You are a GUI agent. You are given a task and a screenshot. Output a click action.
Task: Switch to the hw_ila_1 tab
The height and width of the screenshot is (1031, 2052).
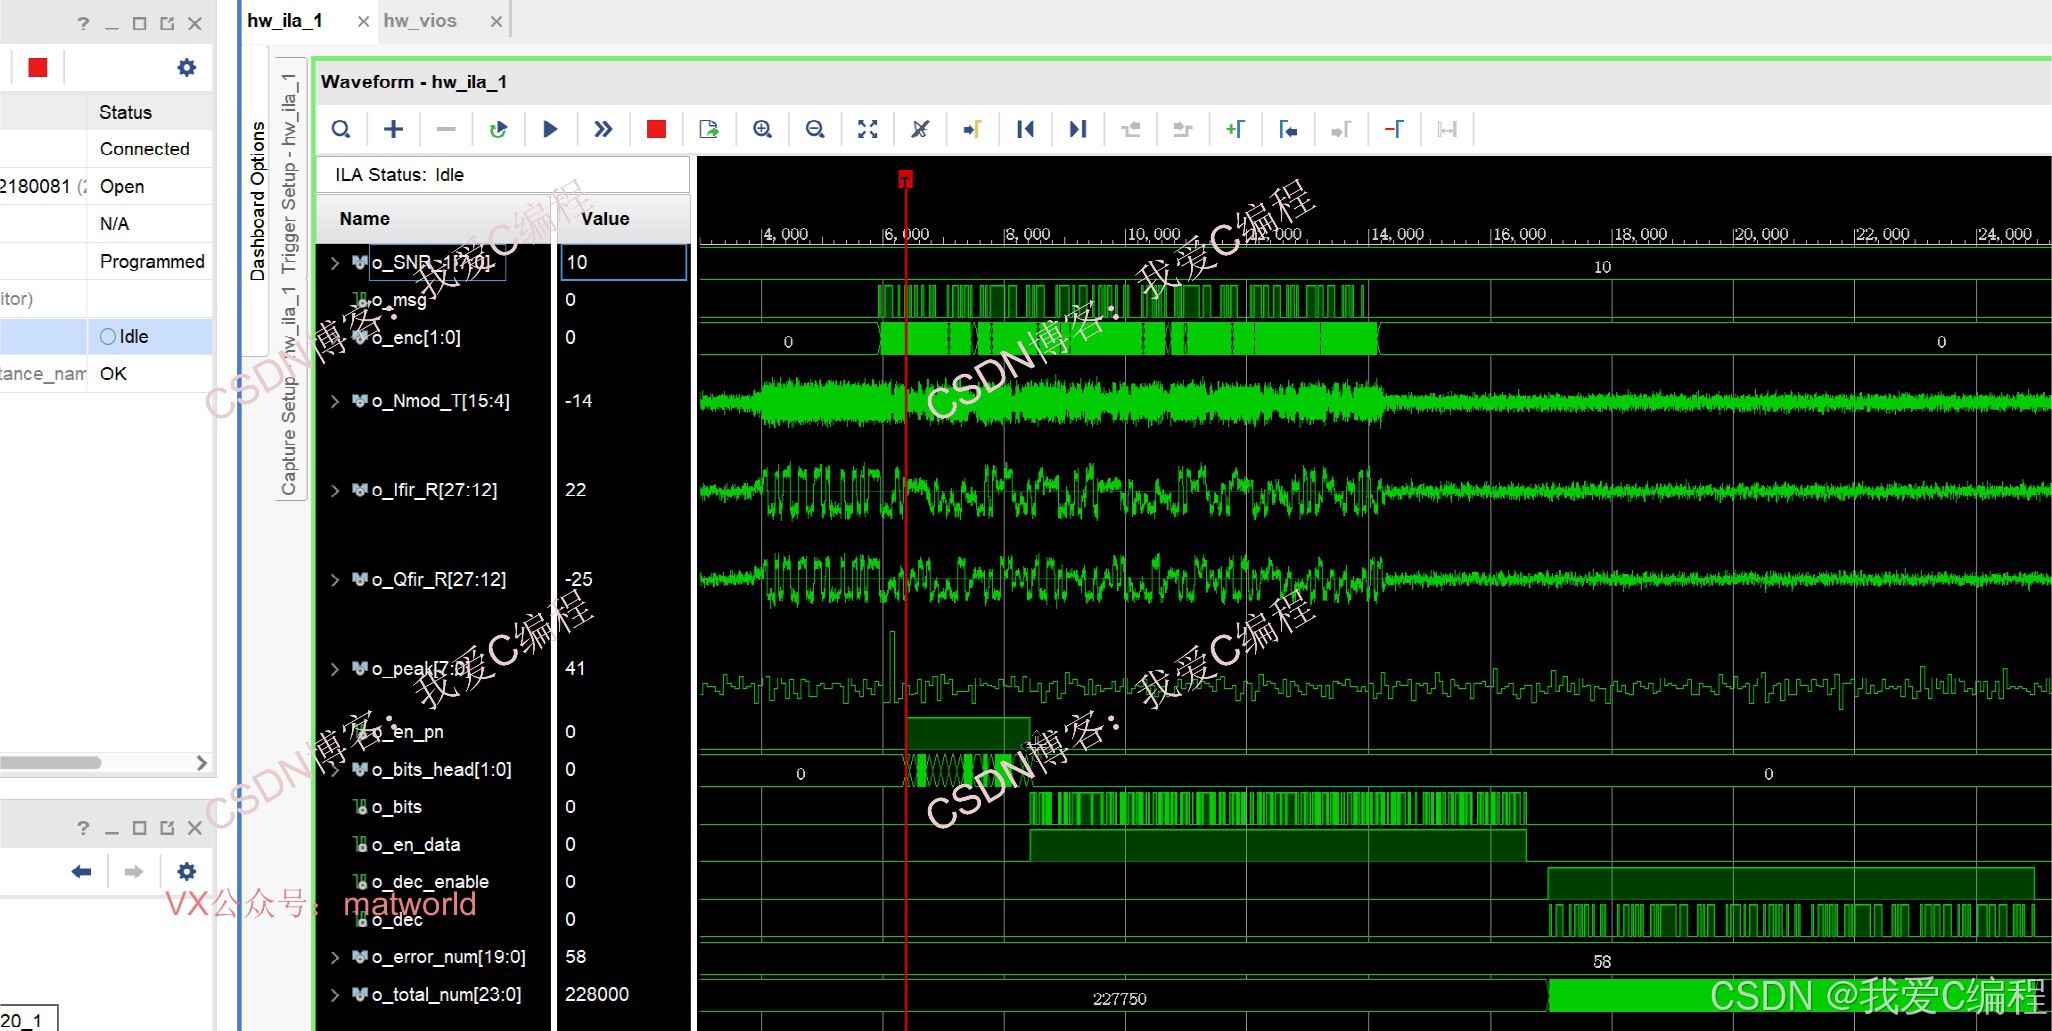(285, 21)
